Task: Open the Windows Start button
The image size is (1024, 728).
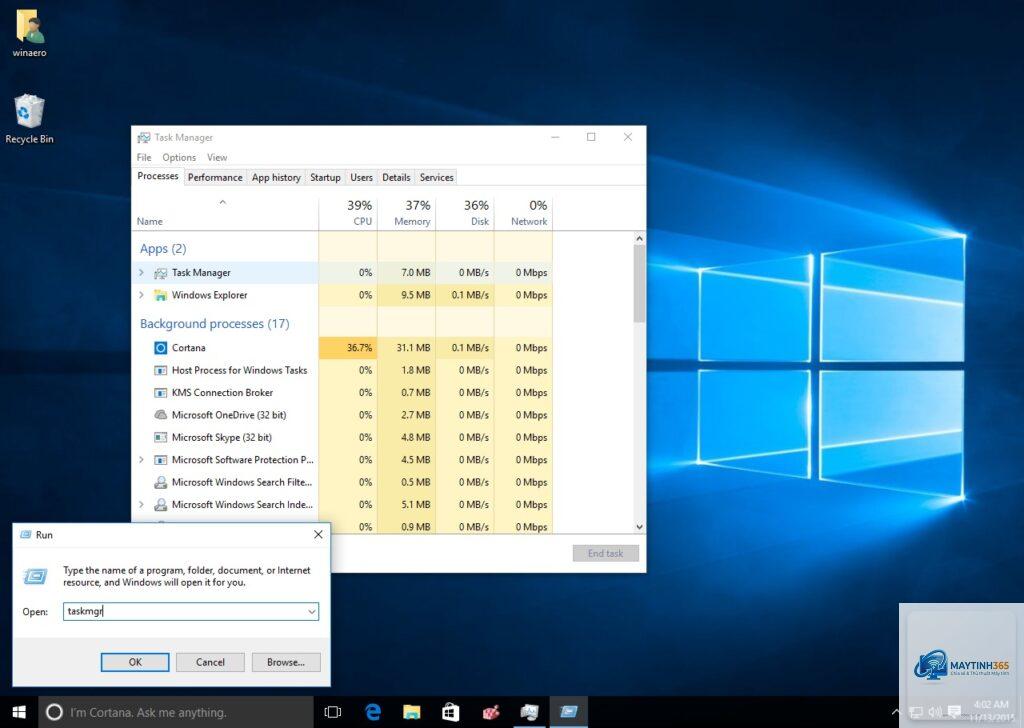Action: pyautogui.click(x=19, y=712)
